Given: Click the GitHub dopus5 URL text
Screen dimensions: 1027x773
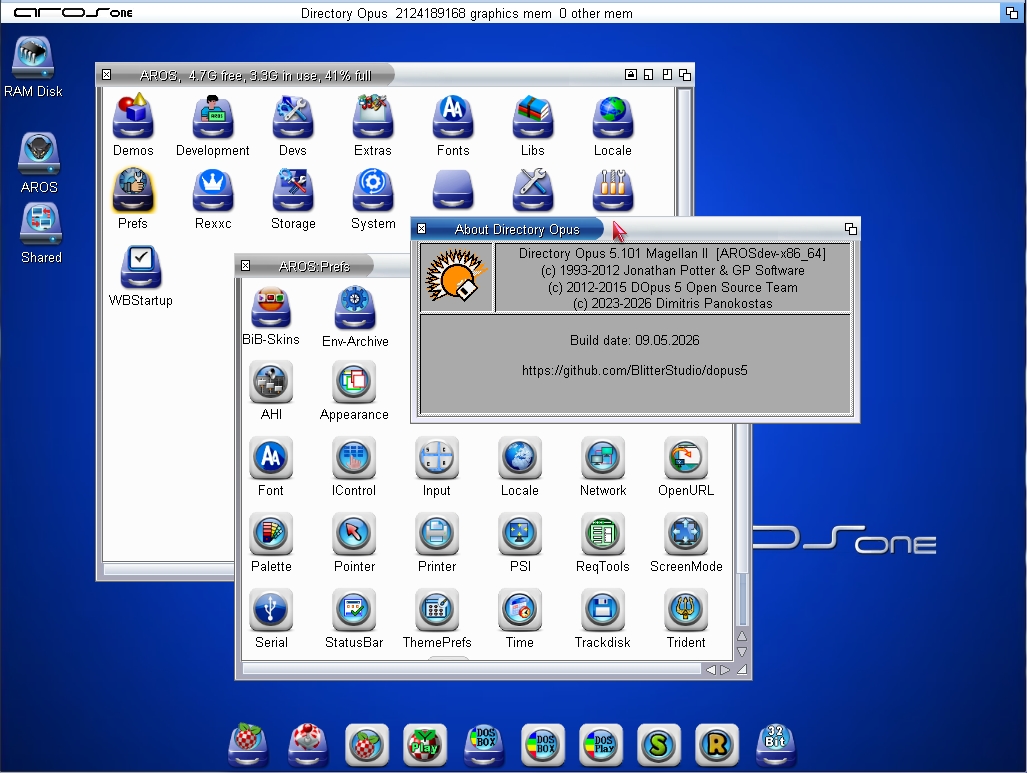Looking at the screenshot, I should point(634,370).
